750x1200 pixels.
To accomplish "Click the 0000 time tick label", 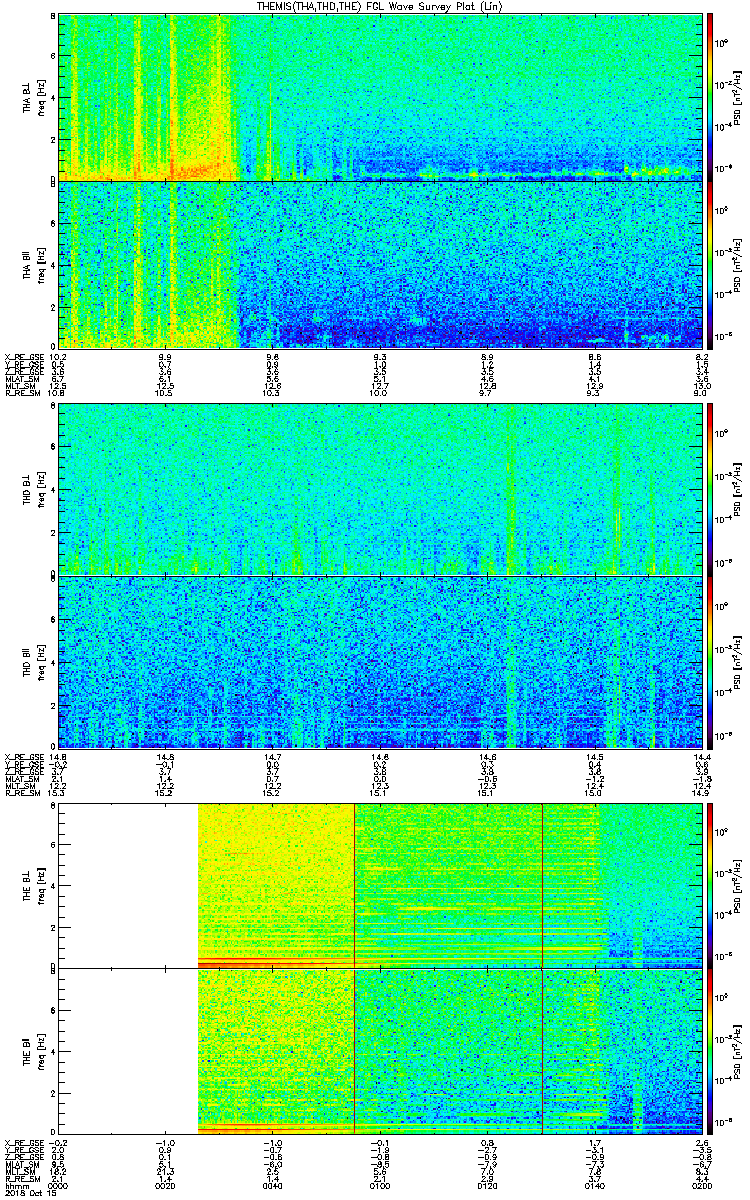I will (x=60, y=1187).
